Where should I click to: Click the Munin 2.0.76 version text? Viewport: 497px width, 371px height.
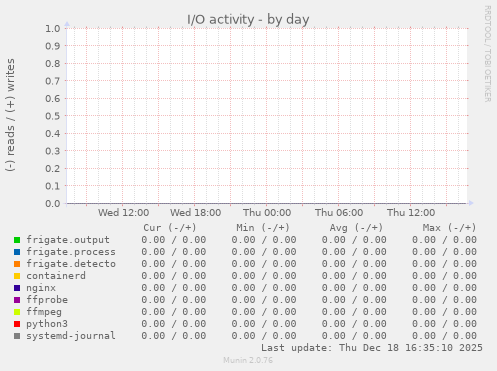(x=248, y=360)
